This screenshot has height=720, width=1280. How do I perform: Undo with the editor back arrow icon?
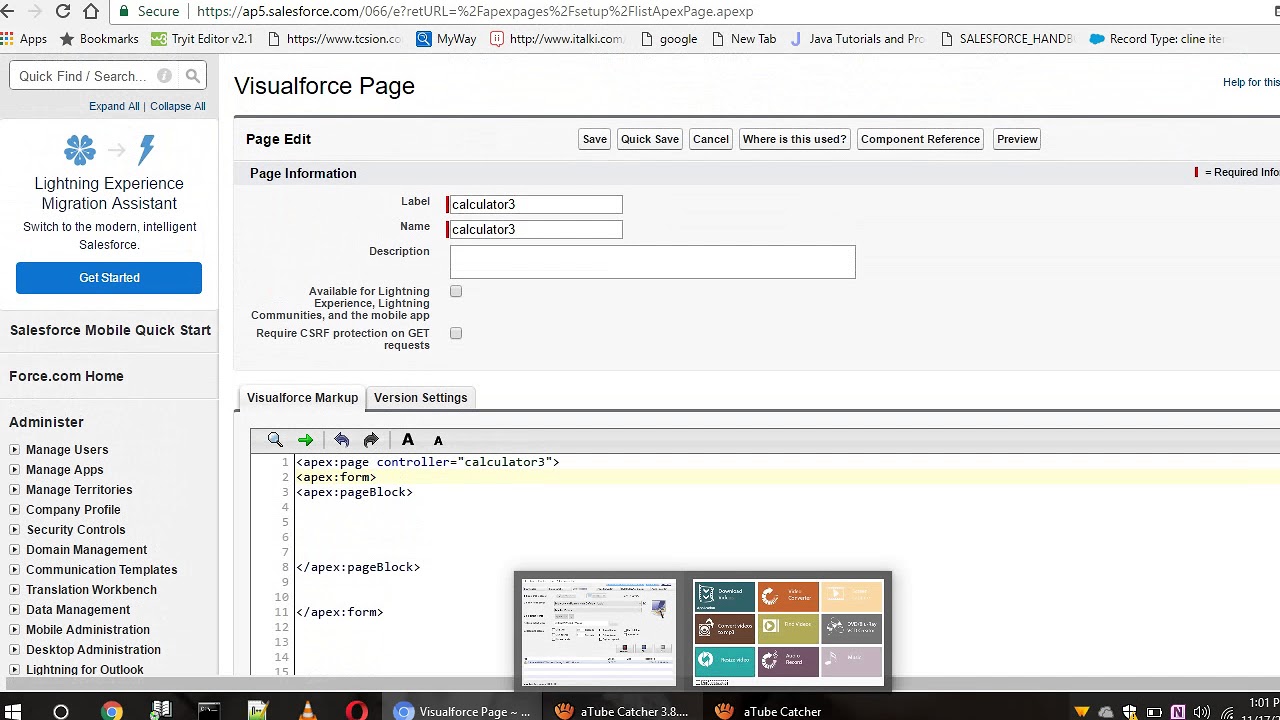pyautogui.click(x=341, y=440)
